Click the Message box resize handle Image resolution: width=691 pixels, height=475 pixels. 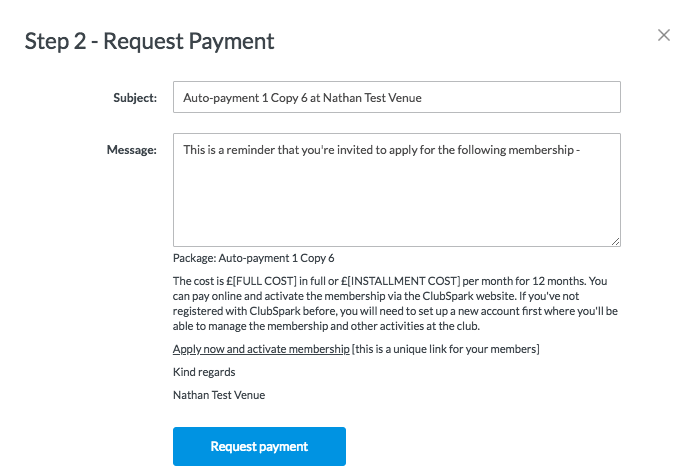616,241
